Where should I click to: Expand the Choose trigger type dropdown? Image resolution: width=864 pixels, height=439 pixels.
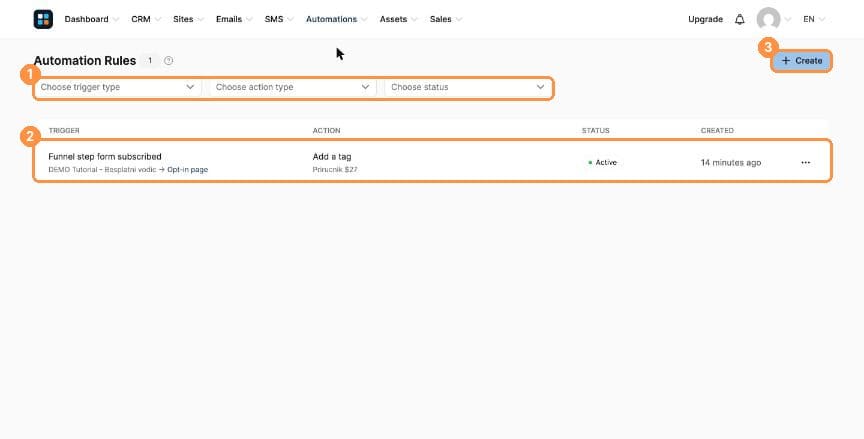click(x=117, y=87)
